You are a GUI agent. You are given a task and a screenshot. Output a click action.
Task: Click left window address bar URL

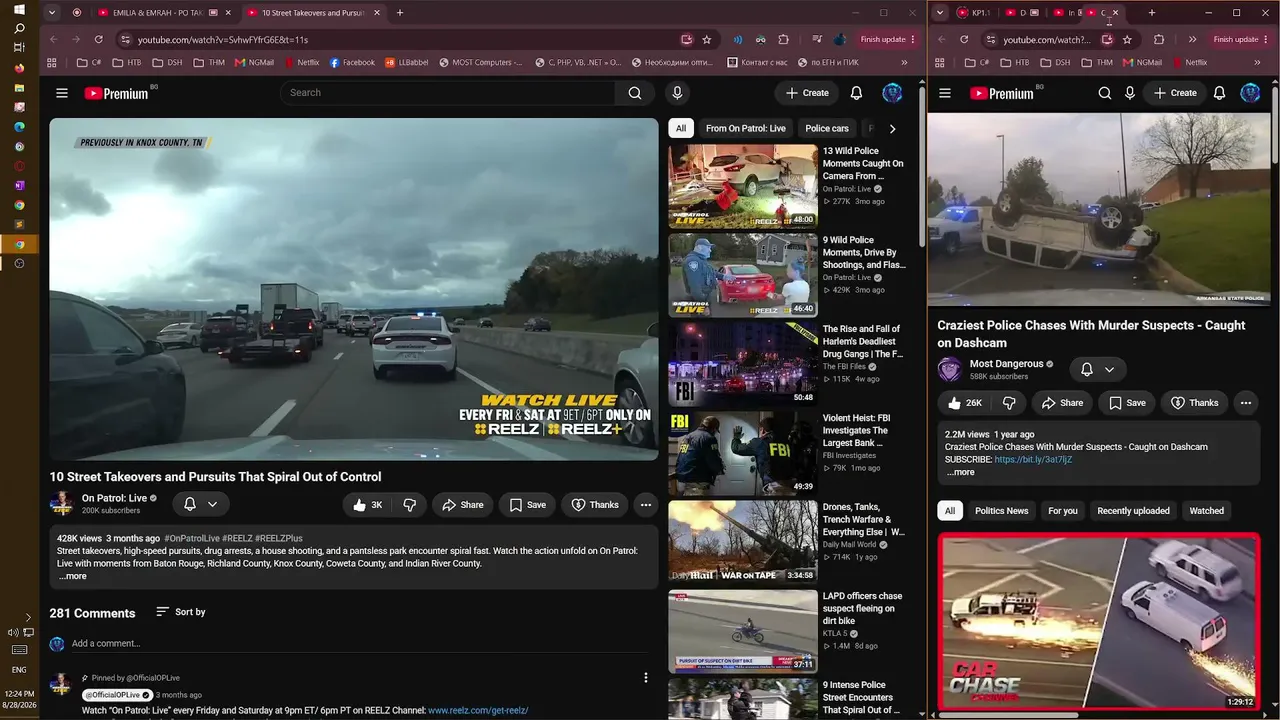click(x=223, y=40)
